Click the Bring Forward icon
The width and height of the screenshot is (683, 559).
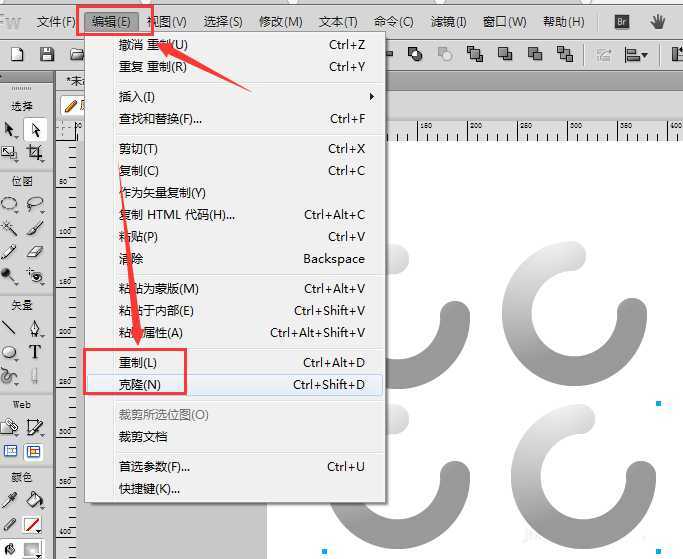[504, 54]
